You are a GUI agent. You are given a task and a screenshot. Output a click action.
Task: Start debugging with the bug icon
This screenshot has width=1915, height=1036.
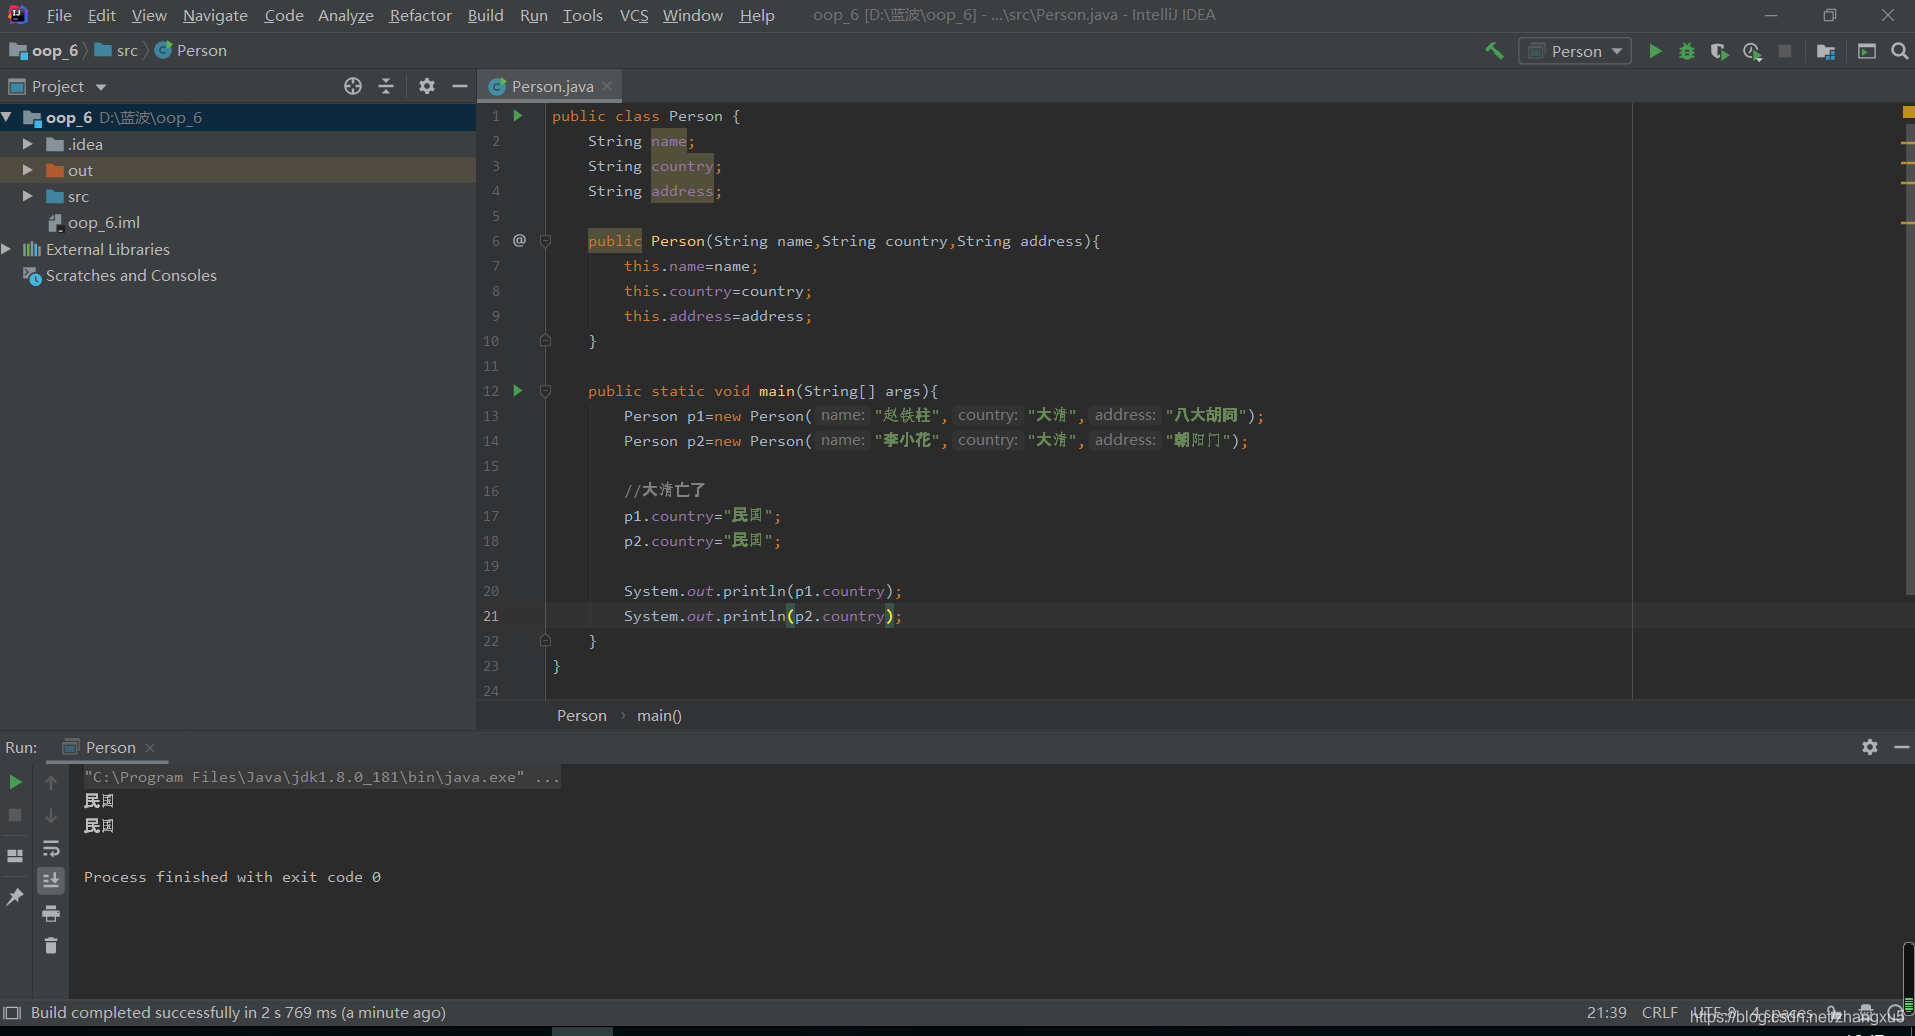(x=1687, y=51)
